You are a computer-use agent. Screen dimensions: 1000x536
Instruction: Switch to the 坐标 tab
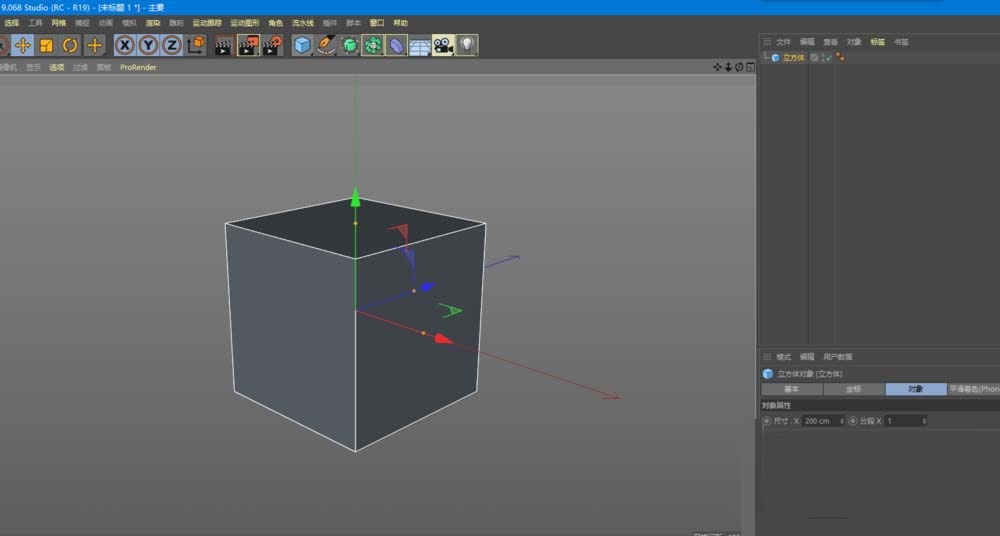[853, 389]
